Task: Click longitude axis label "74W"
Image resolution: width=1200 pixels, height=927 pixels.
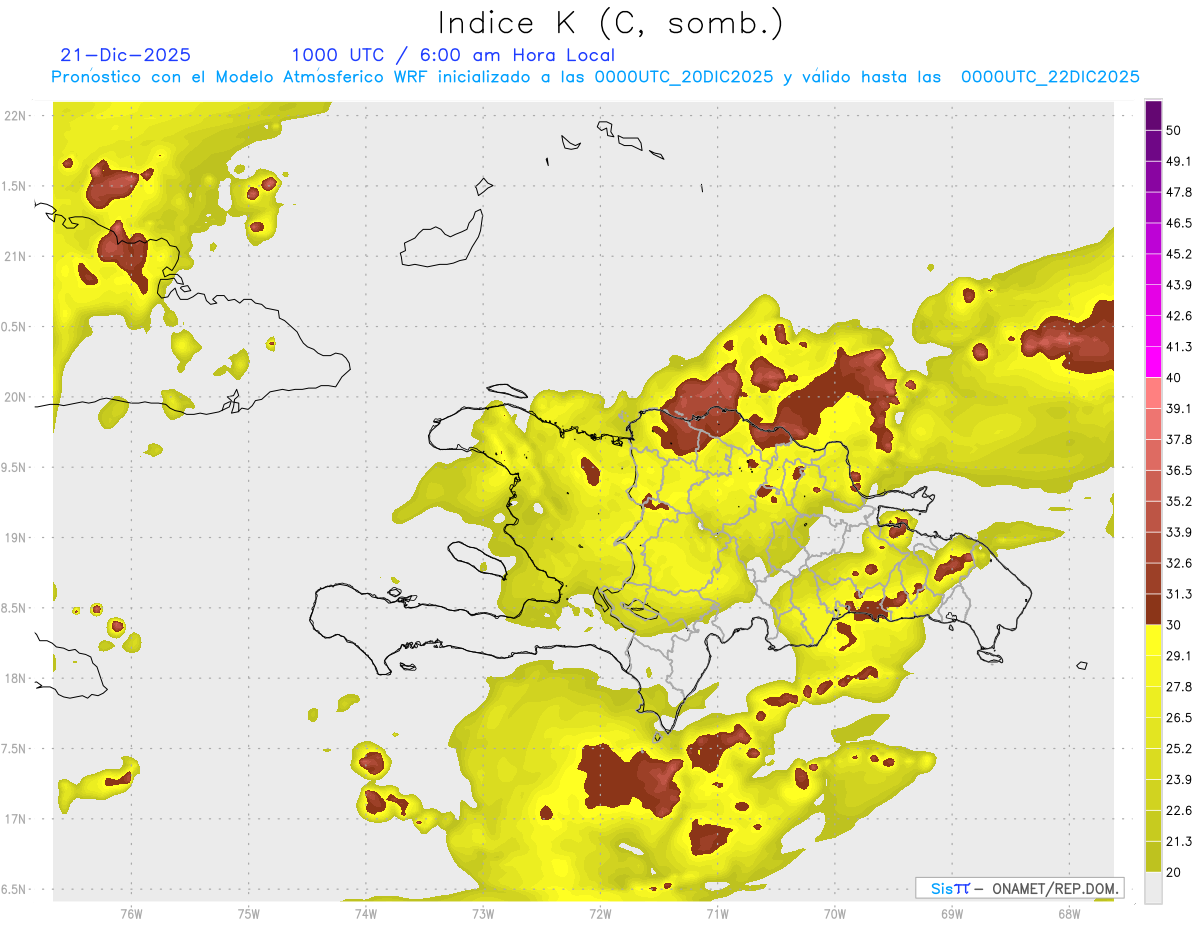Action: 366,914
